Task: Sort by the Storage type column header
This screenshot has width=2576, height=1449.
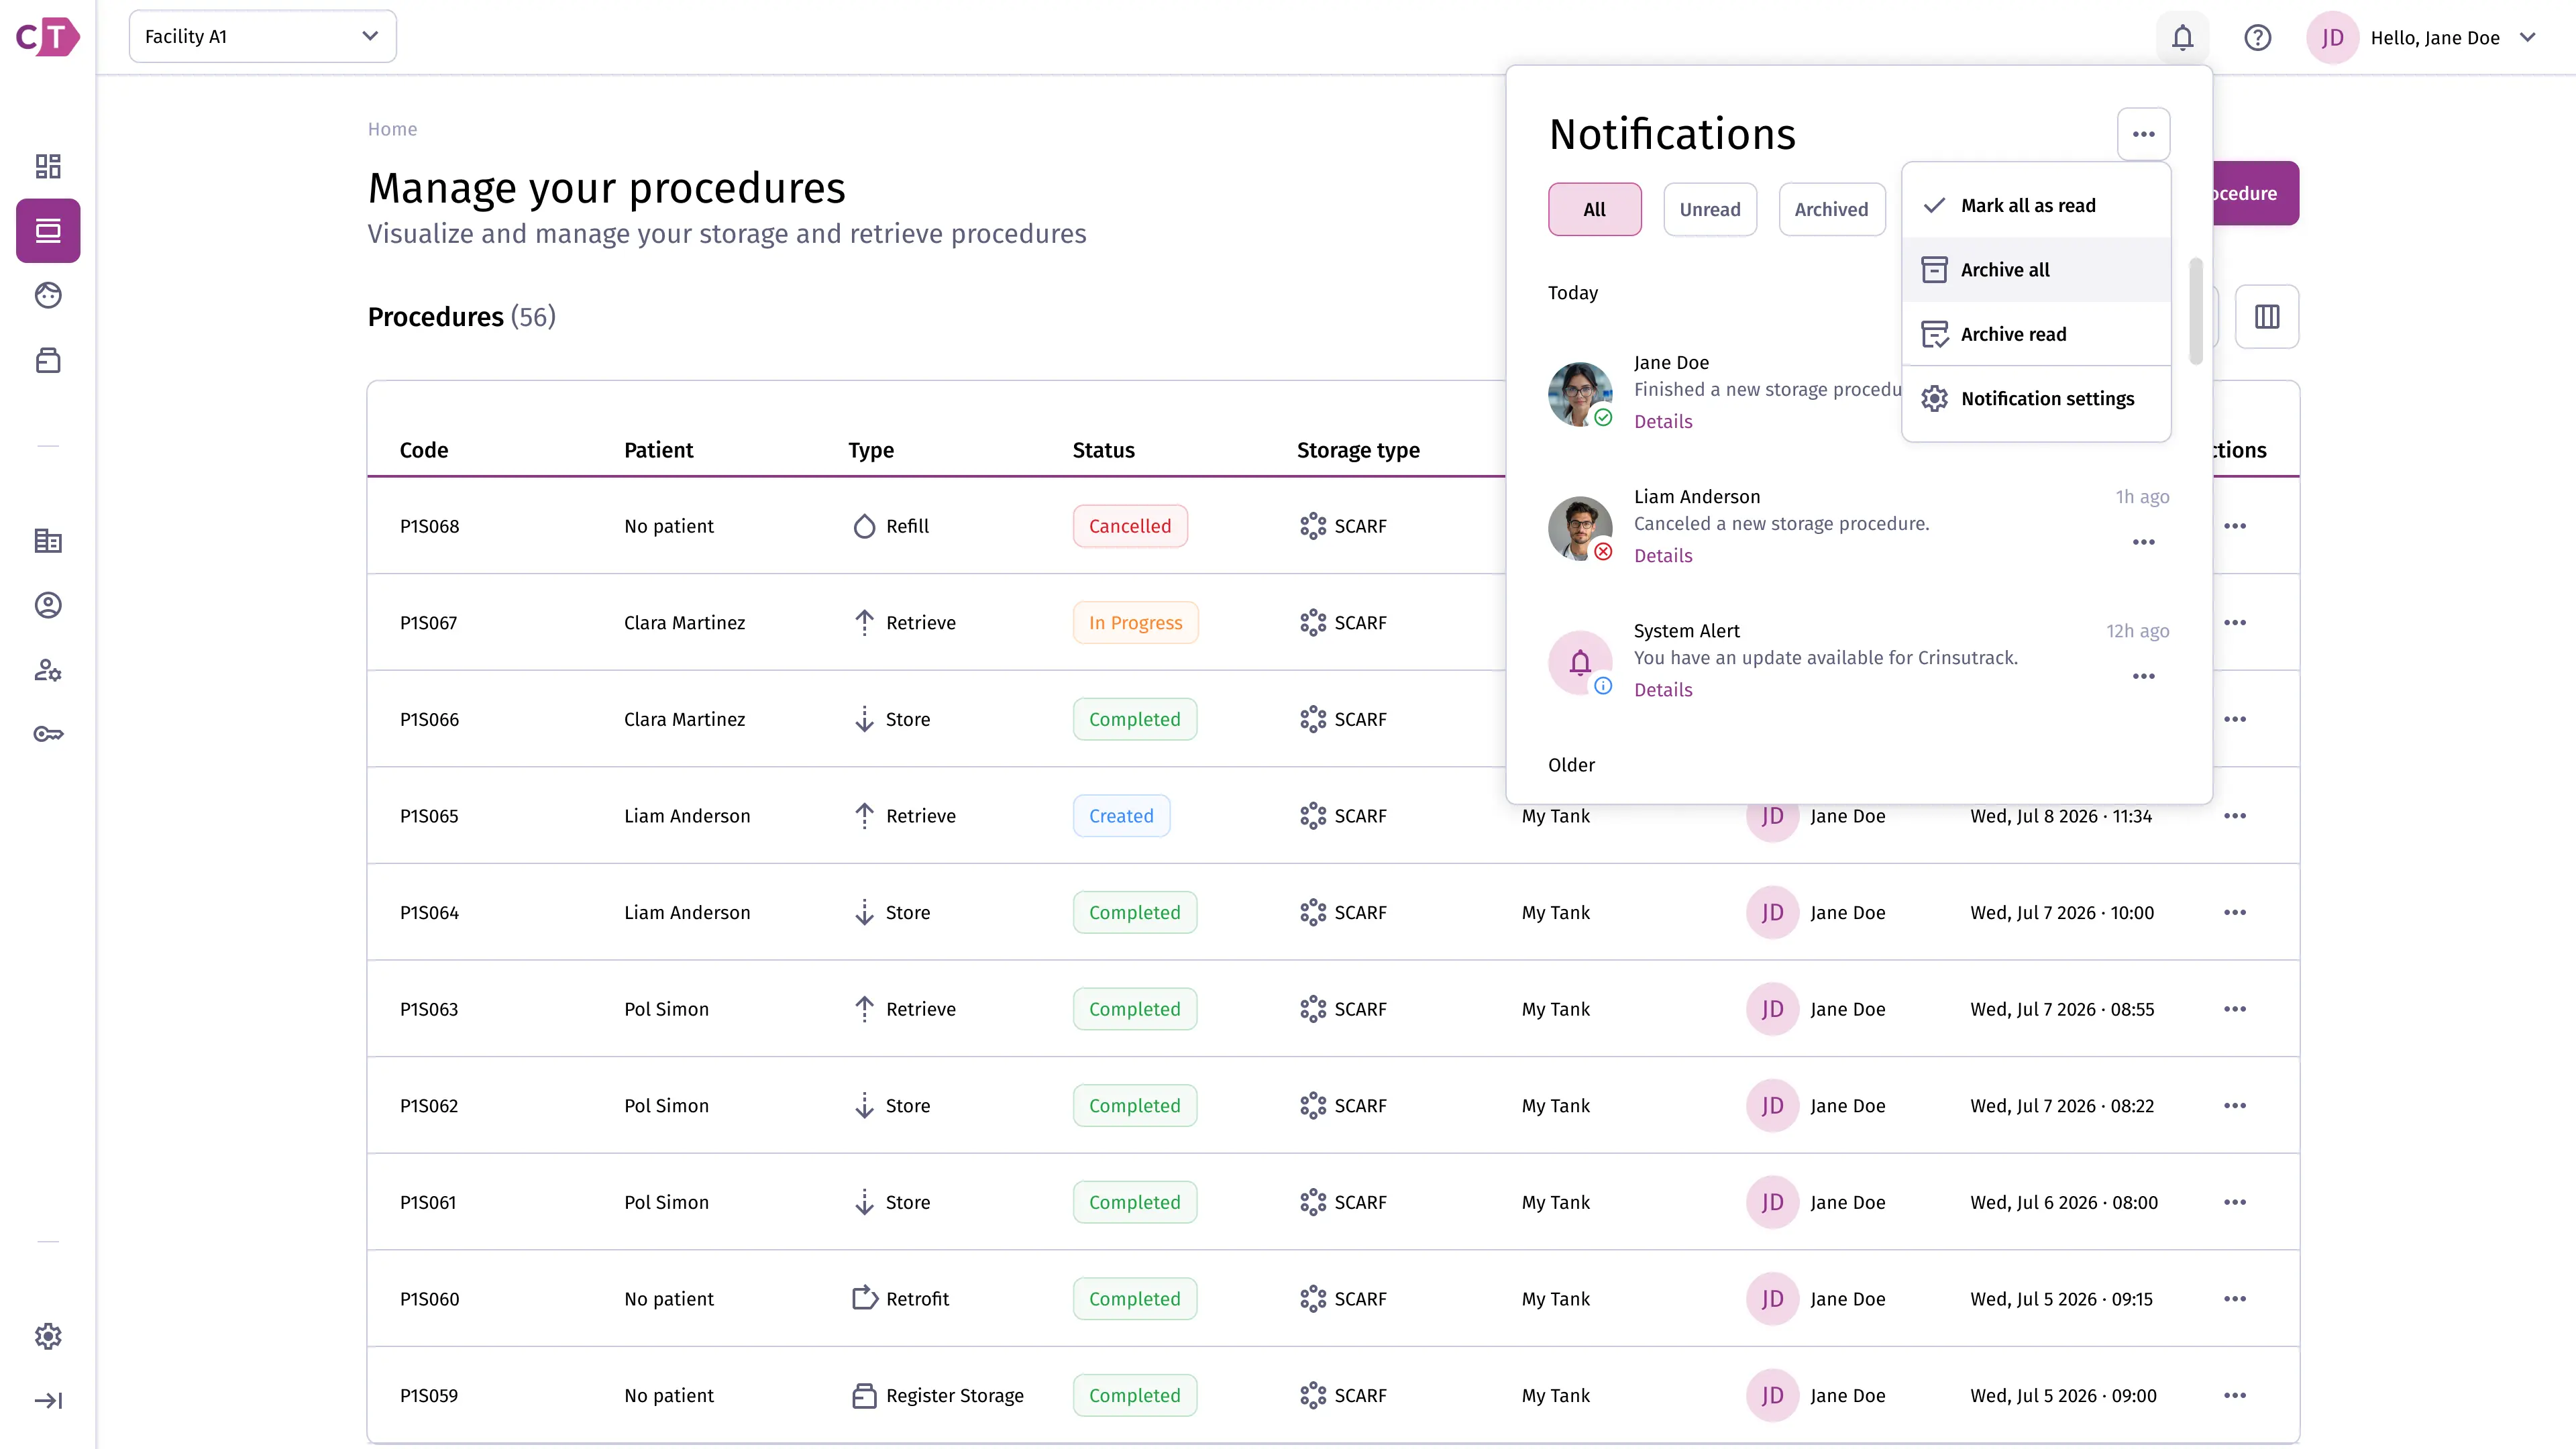Action: [1358, 450]
